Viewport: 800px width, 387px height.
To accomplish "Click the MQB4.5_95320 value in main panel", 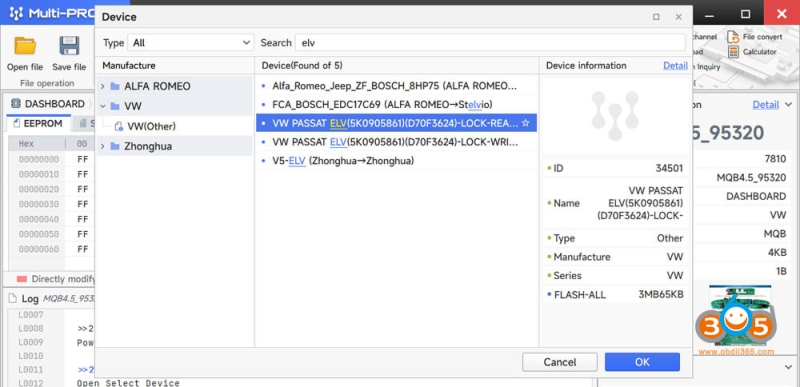I will 751,178.
